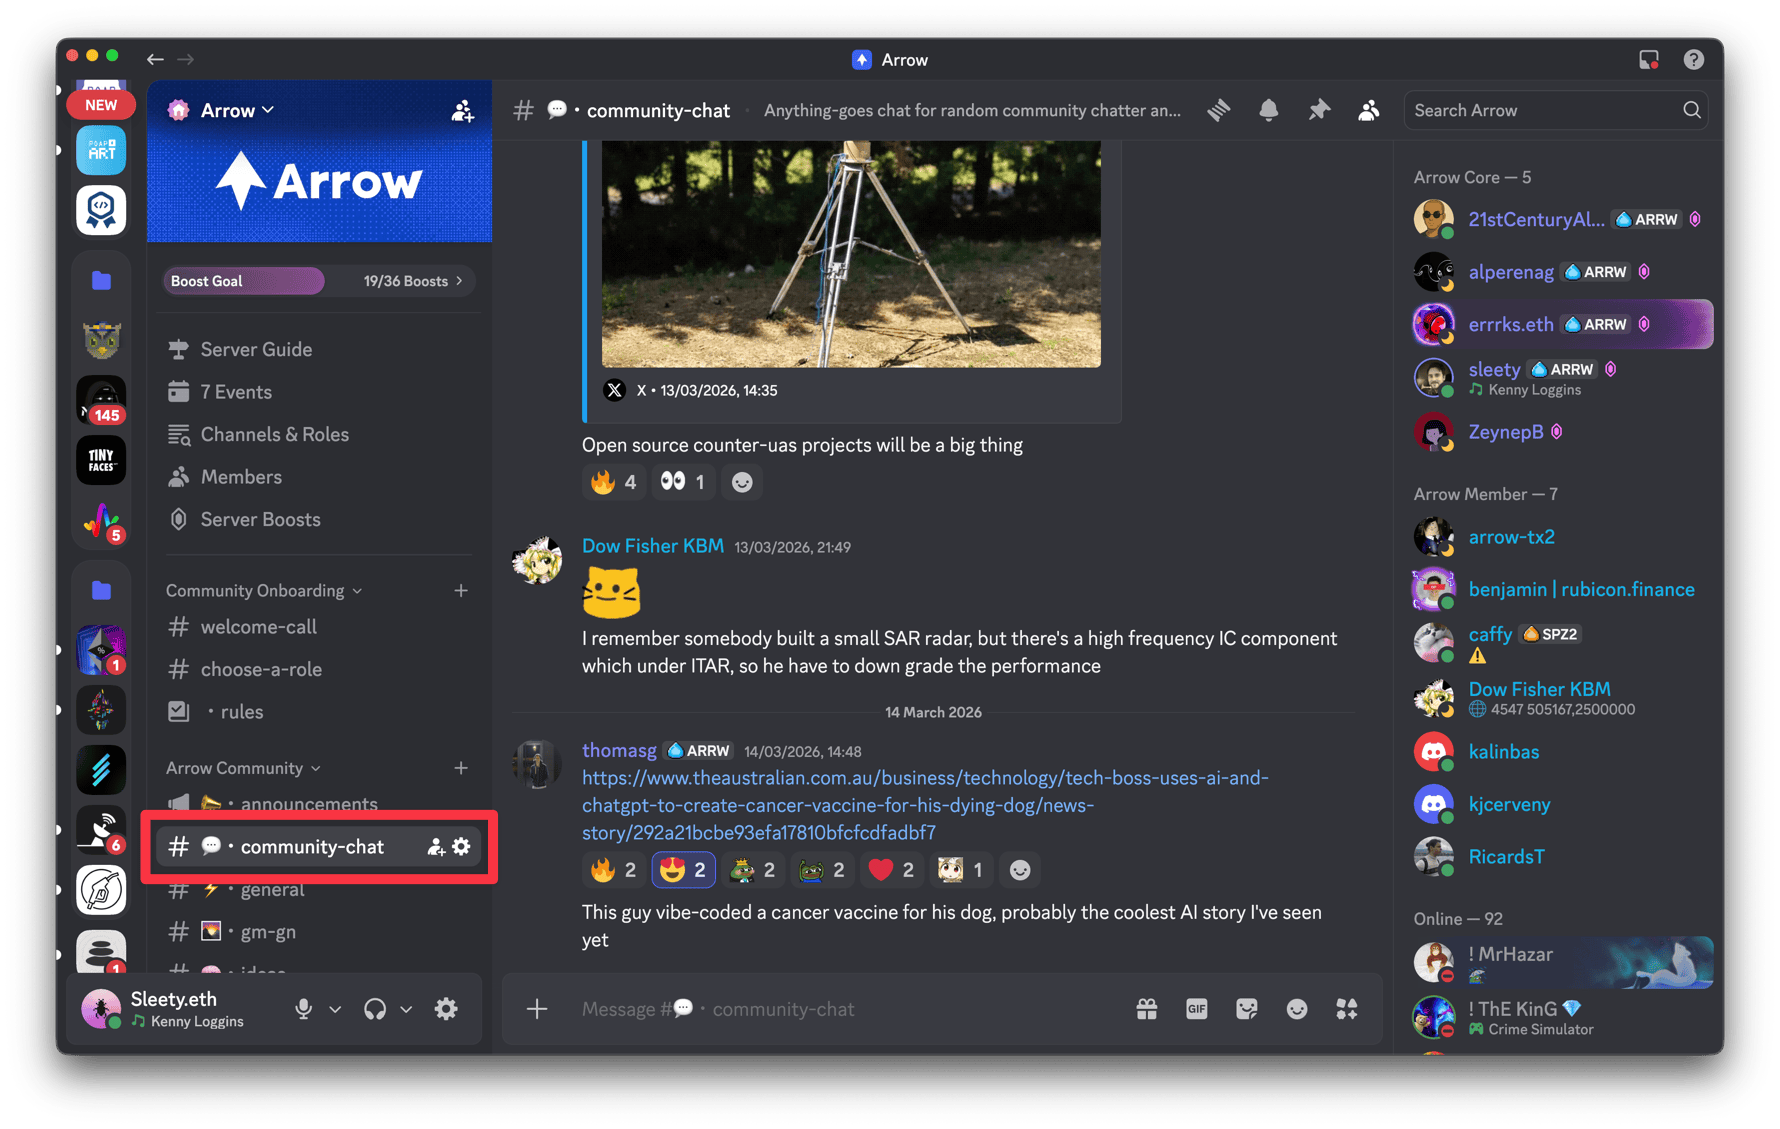
Task: Click the community-chat create invite icon
Action: [436, 847]
